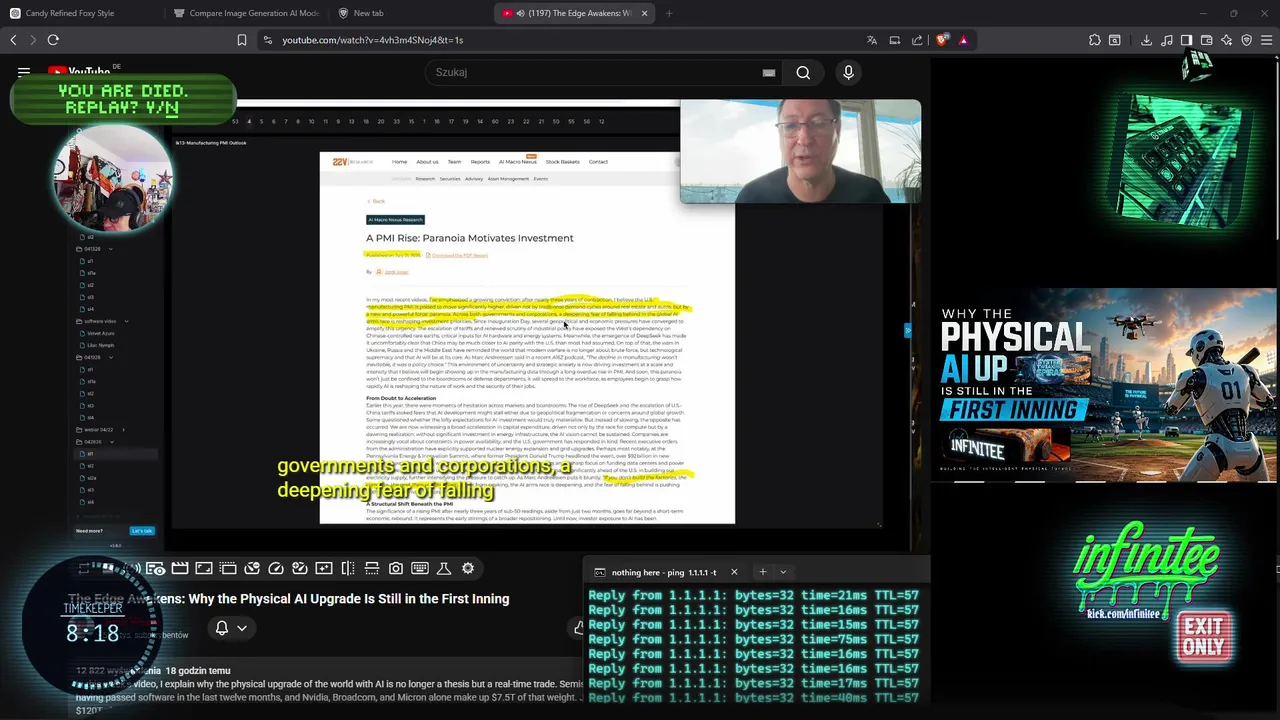Click the Brave translate page icon
This screenshot has height=720, width=1280.
pos(872,40)
